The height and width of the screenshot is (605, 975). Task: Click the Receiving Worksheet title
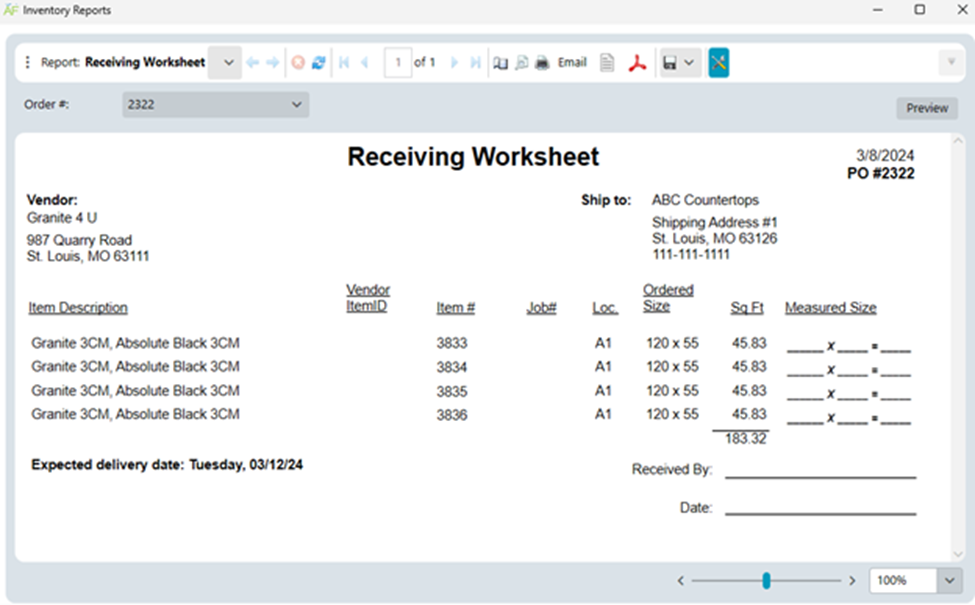click(x=473, y=157)
